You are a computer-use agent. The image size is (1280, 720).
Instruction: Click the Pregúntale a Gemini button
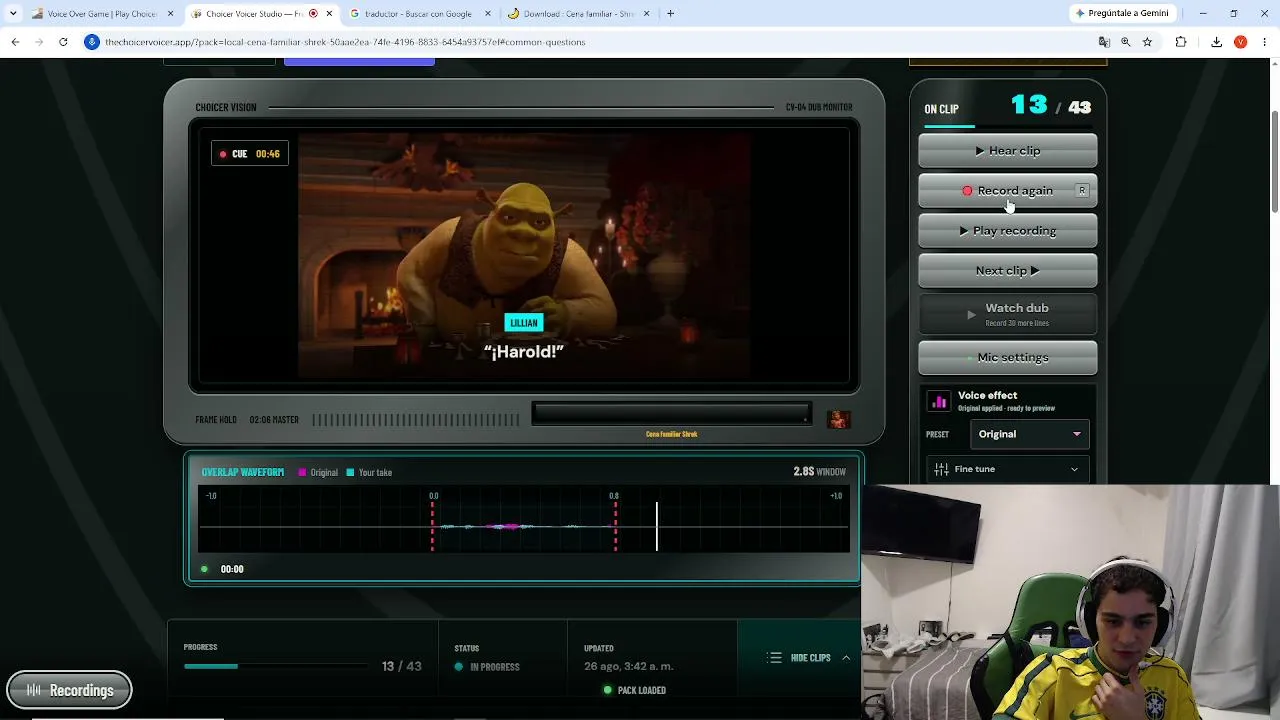click(1121, 14)
